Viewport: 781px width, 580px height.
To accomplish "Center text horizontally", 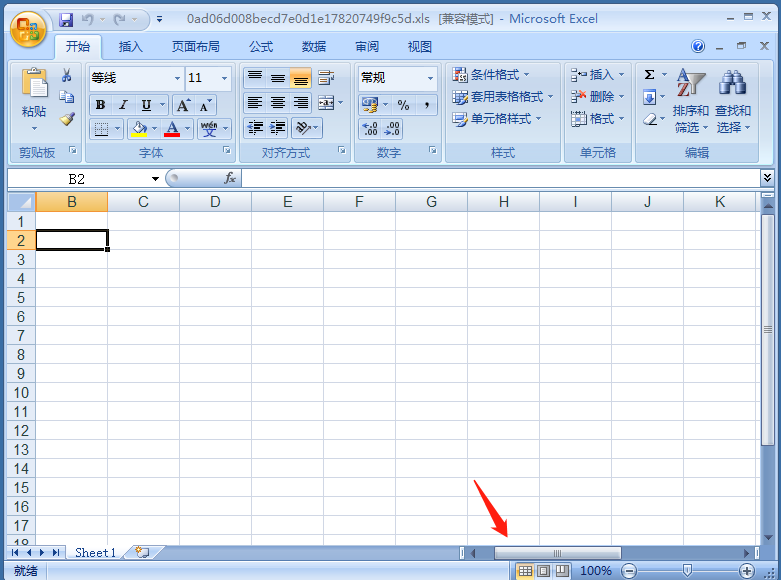I will (277, 103).
